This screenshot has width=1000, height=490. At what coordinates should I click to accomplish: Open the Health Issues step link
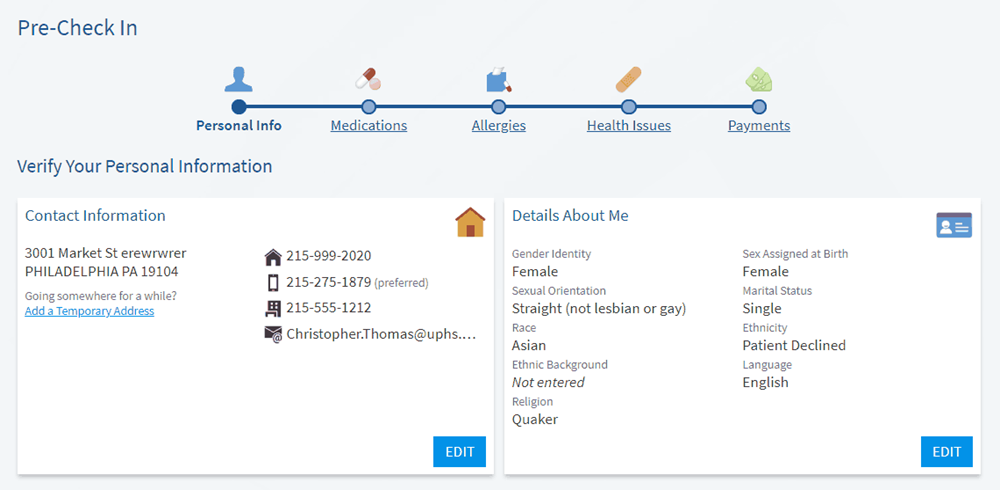tap(629, 126)
